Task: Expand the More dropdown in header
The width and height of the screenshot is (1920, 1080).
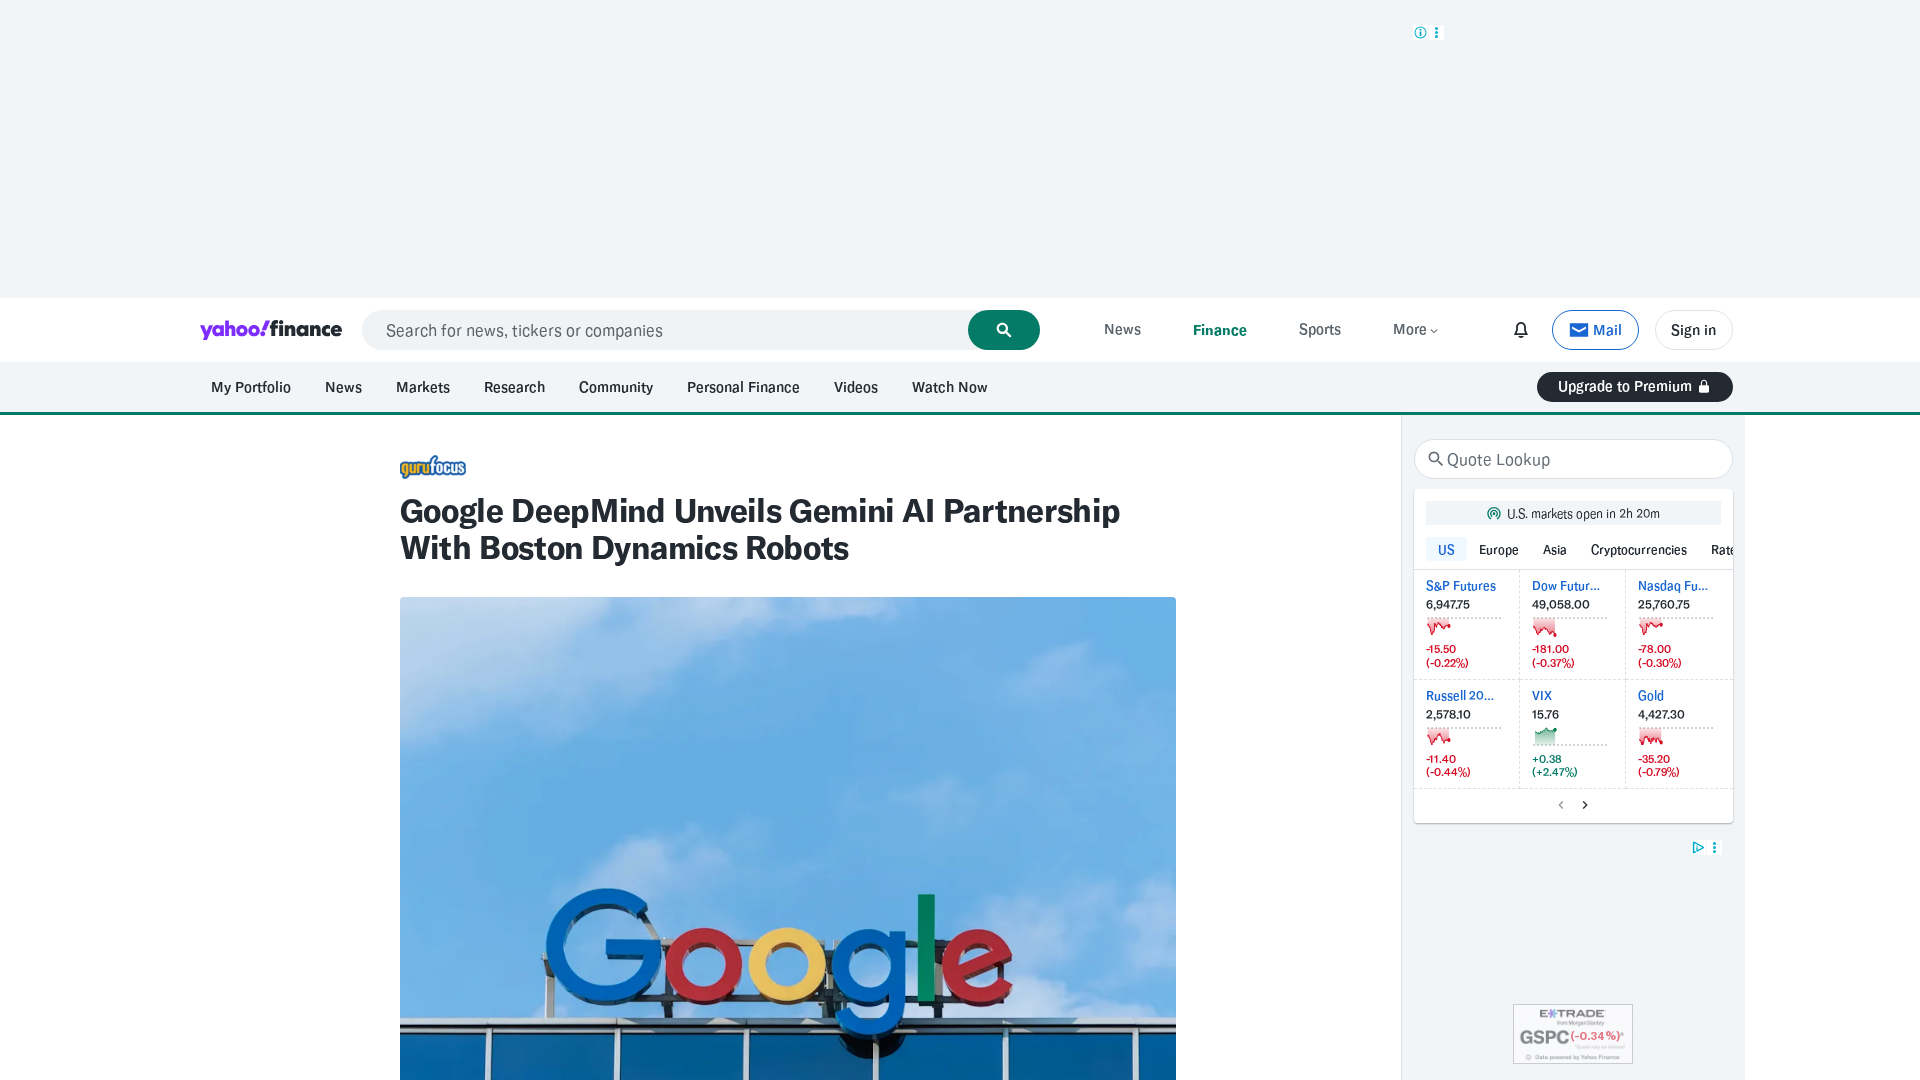Action: pos(1415,330)
